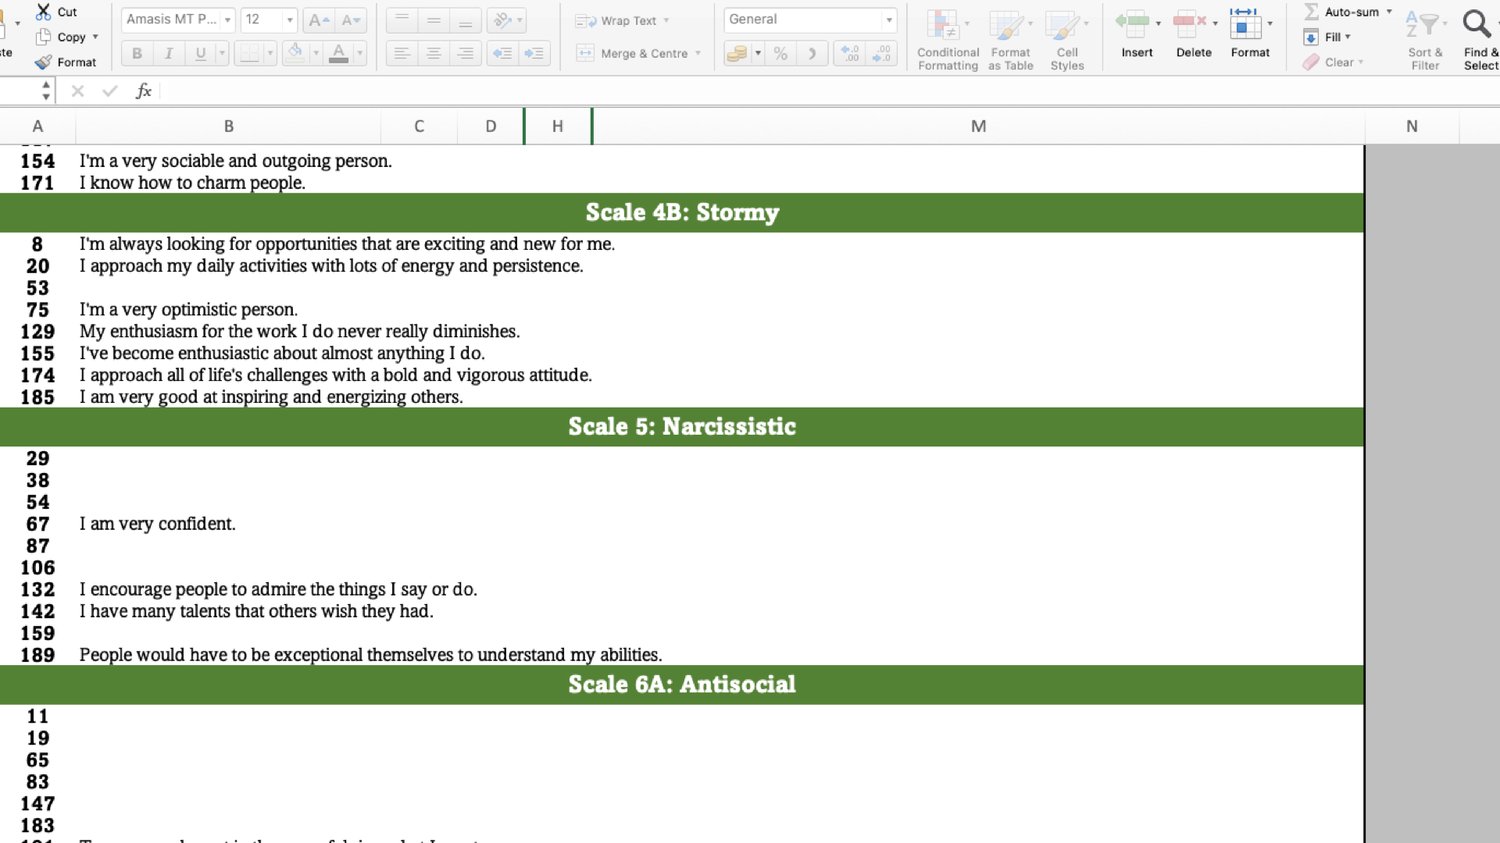Open the borders dropdown arrow
The width and height of the screenshot is (1500, 843).
tap(270, 53)
